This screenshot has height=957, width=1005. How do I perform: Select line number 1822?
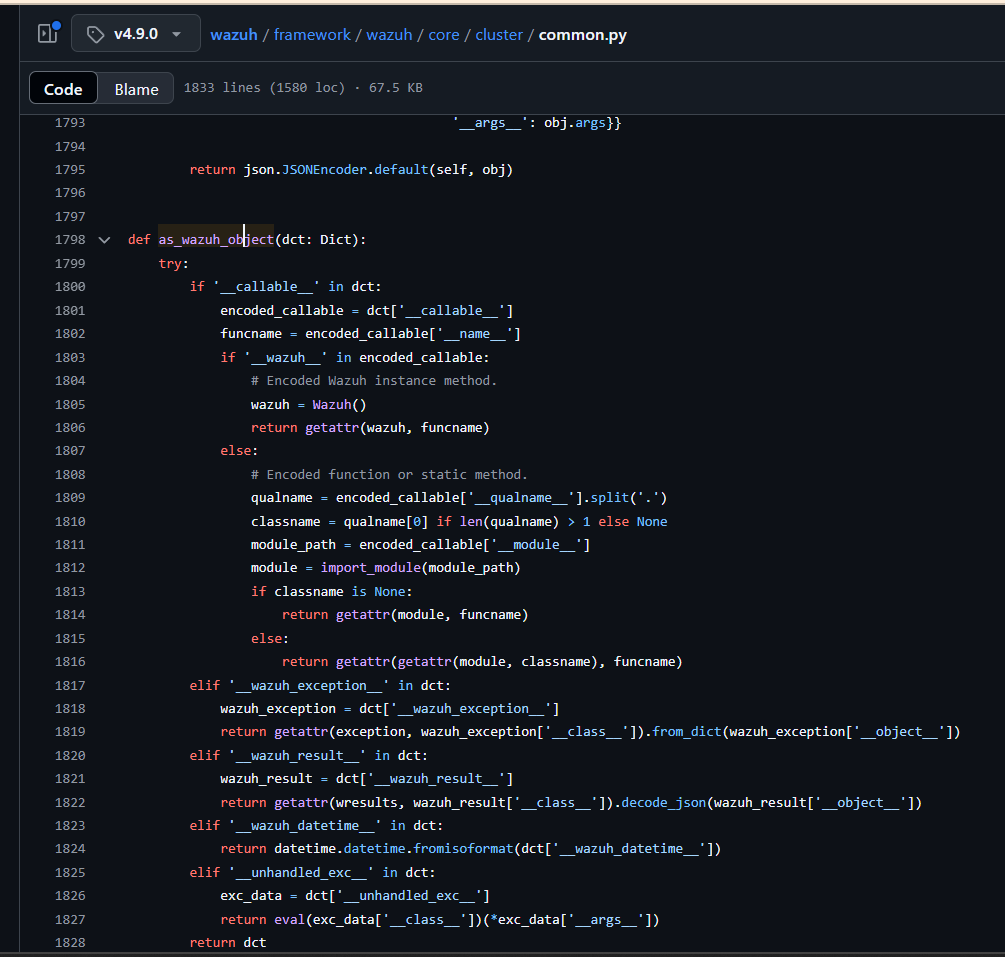70,803
